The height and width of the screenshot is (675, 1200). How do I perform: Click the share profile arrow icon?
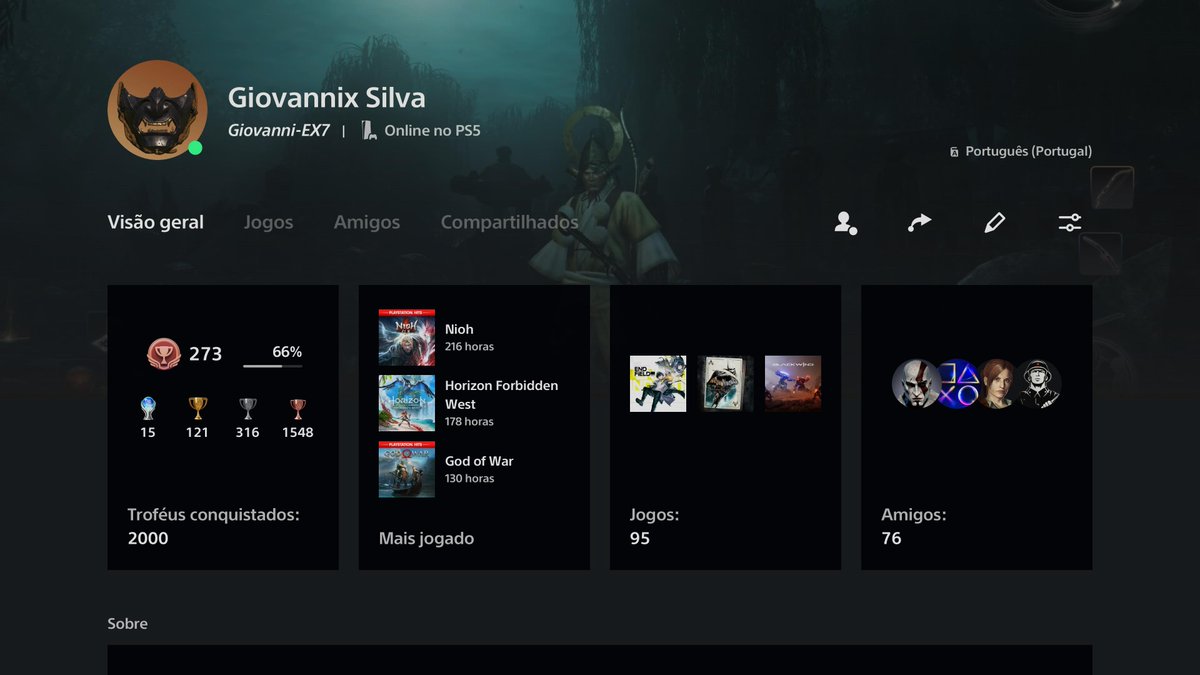(x=919, y=223)
